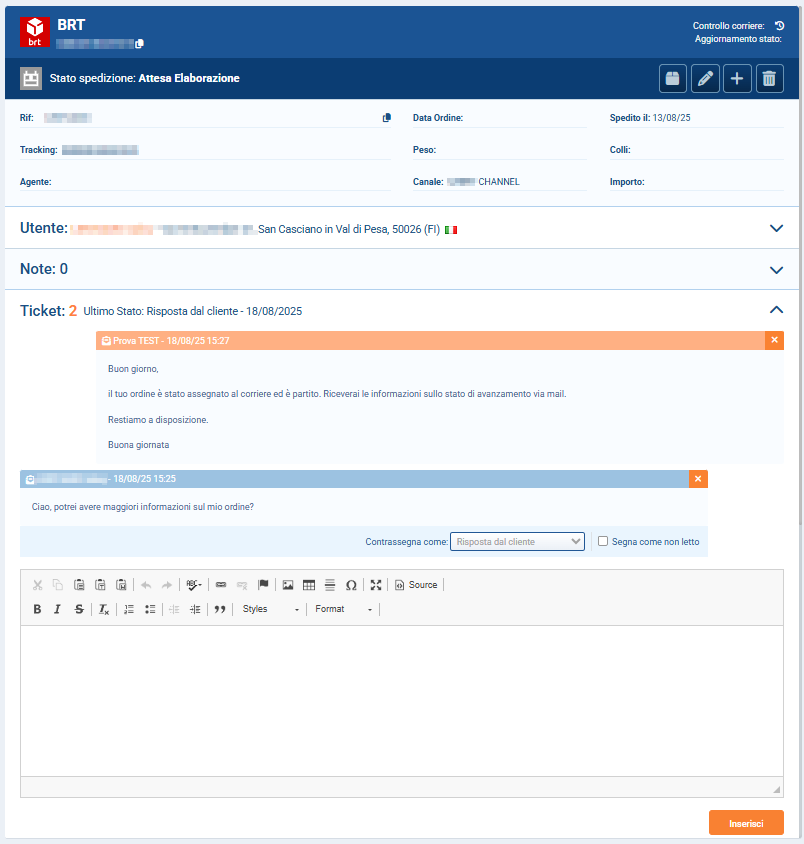The height and width of the screenshot is (844, 804).
Task: Maximize the editor with fullscreen icon
Action: point(376,585)
